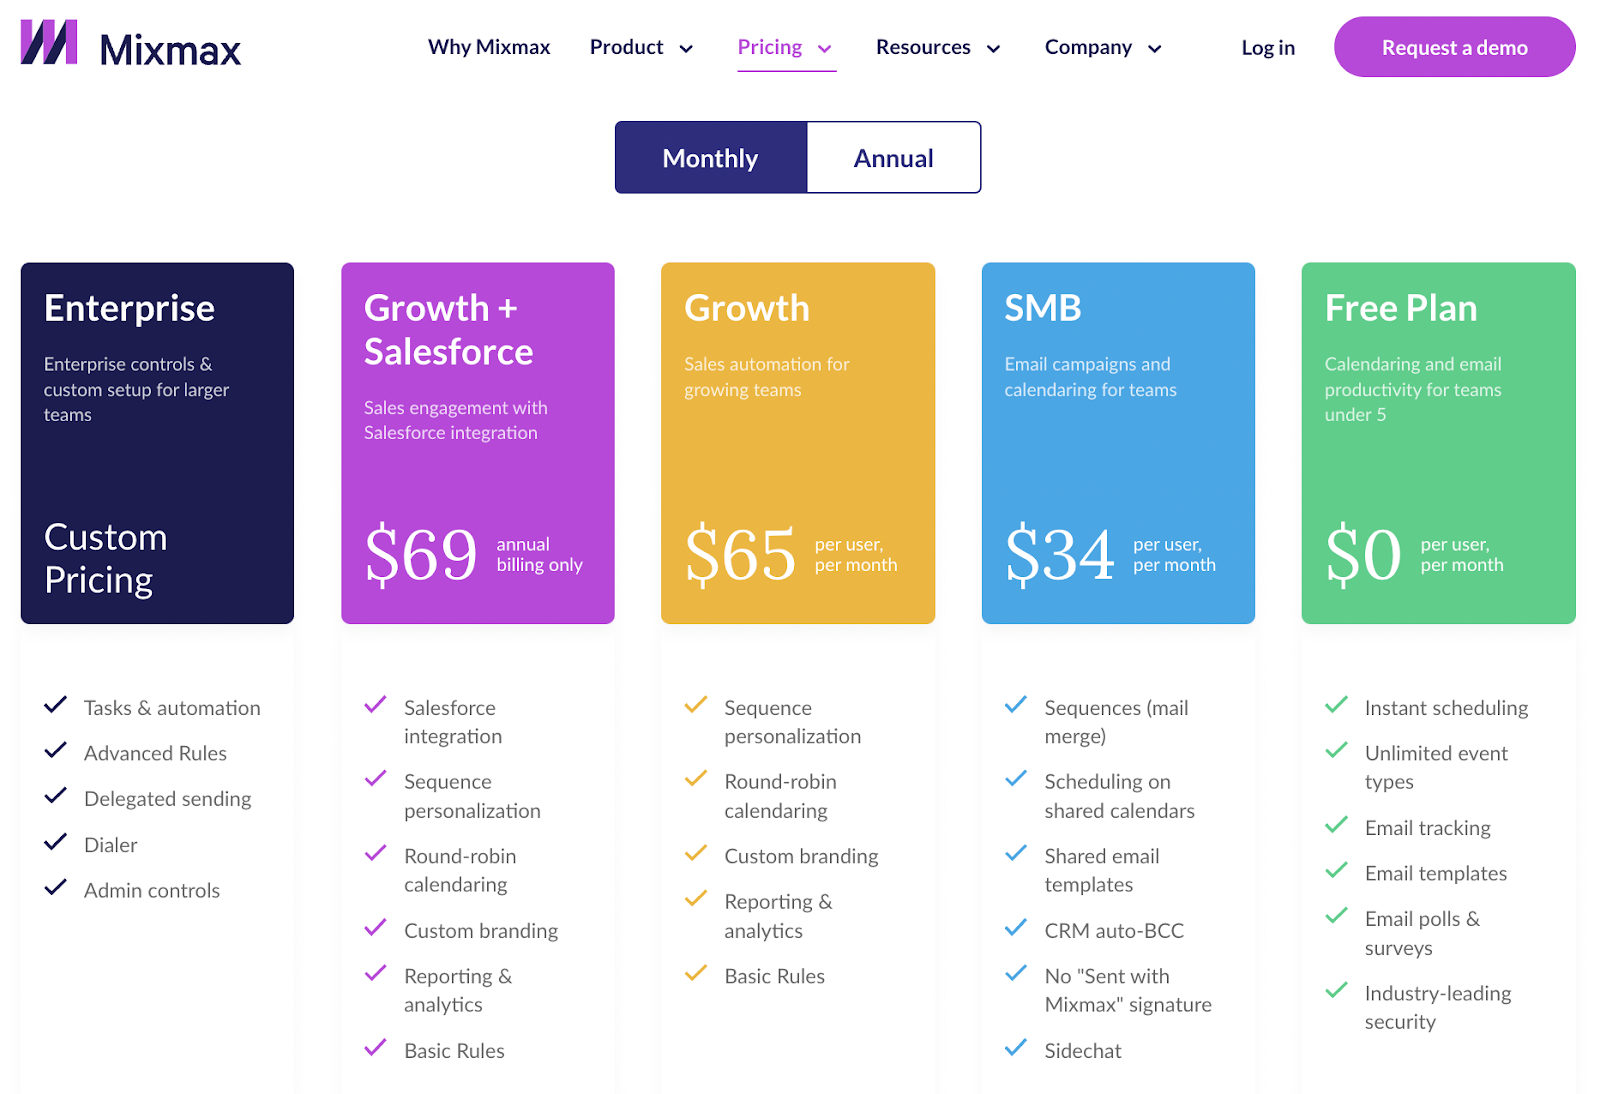Open the Resources dropdown chevron
The width and height of the screenshot is (1600, 1094).
(993, 49)
